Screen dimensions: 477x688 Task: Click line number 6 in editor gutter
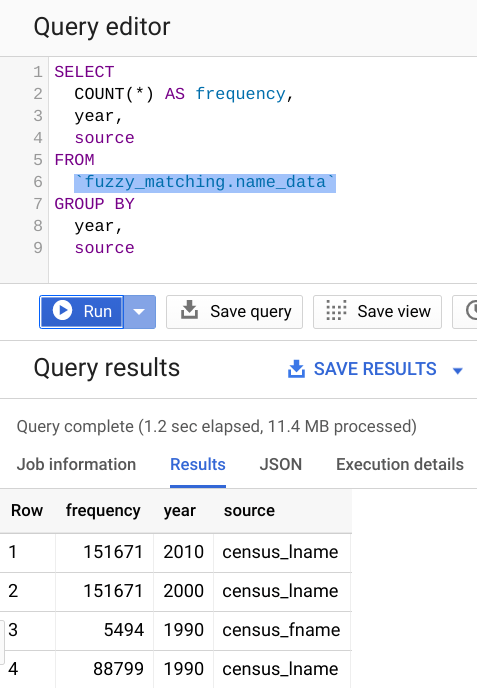(x=38, y=182)
